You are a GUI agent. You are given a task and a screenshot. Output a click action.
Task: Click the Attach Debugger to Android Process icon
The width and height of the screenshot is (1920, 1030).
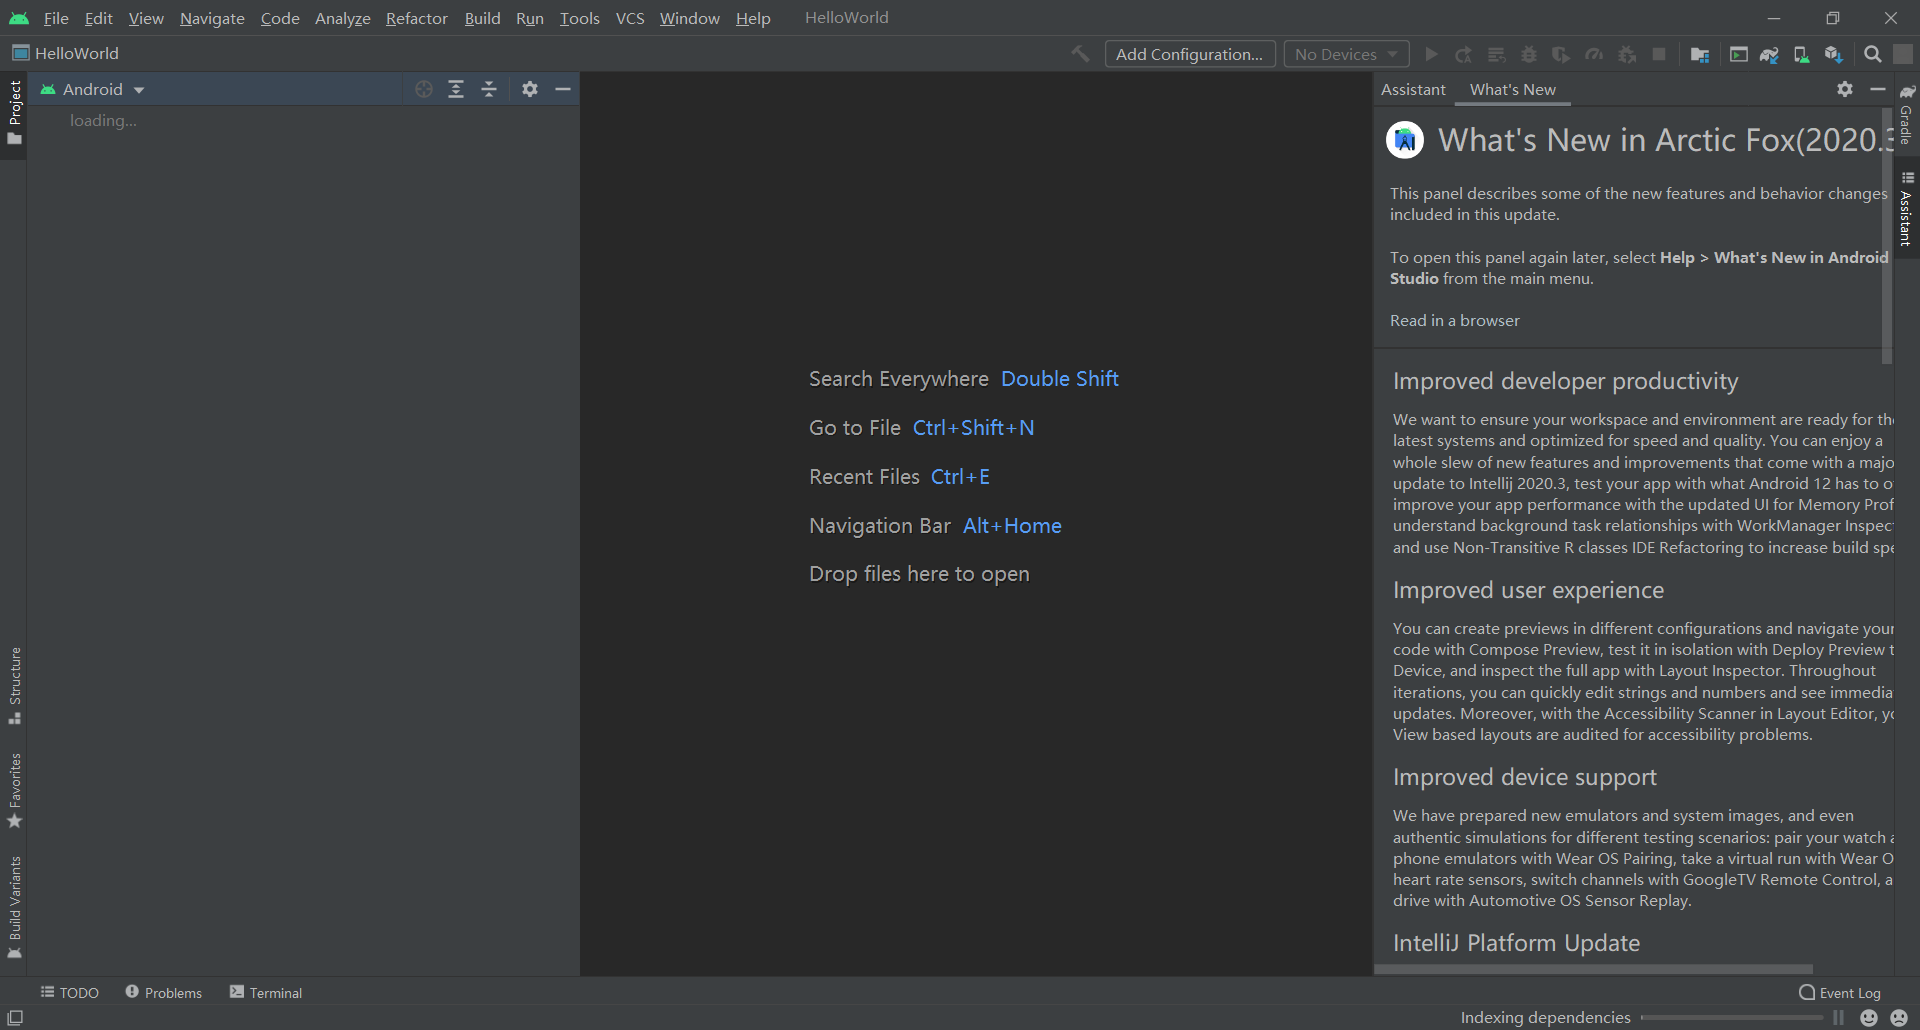pos(1627,54)
